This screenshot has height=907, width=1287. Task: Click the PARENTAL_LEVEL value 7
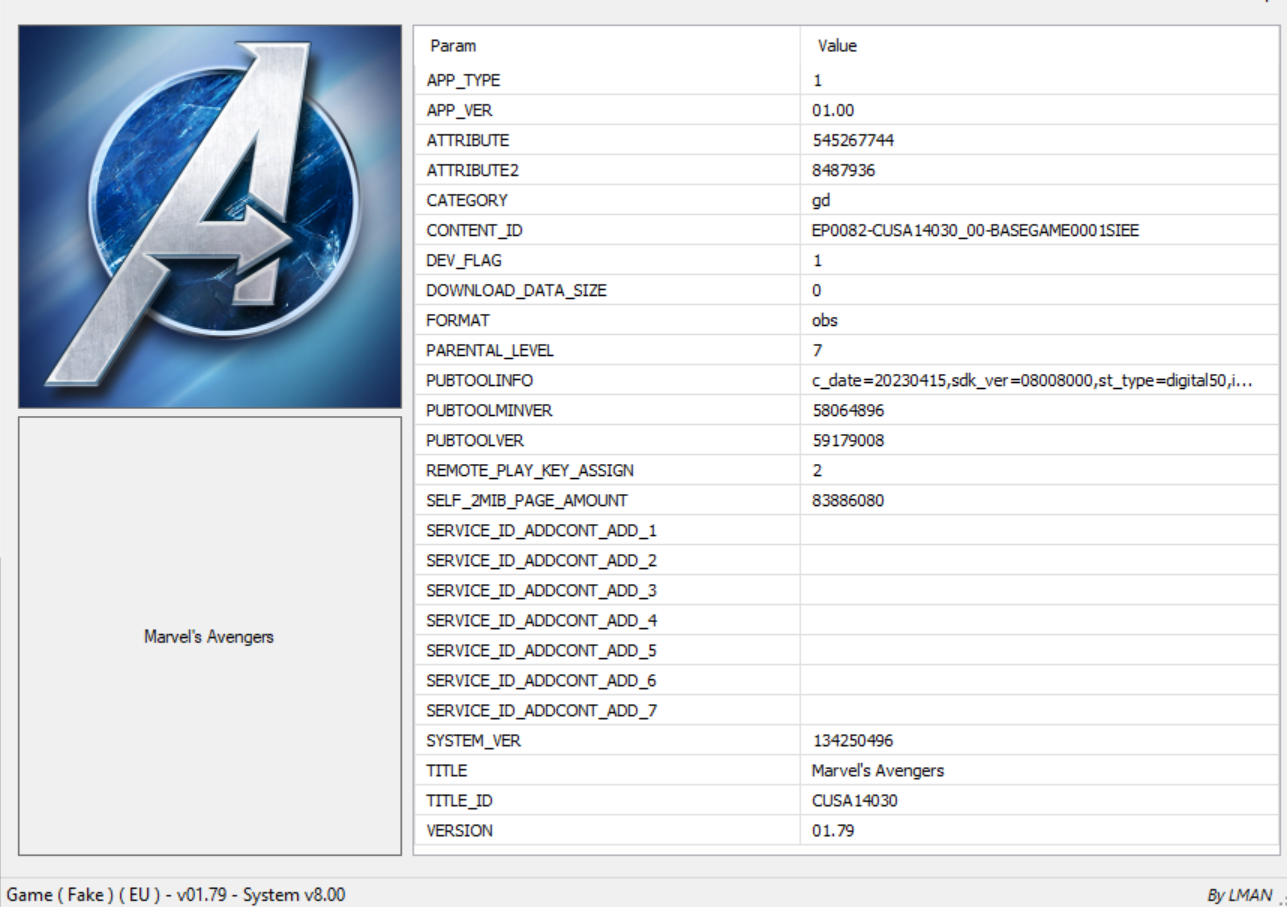[x=817, y=351]
